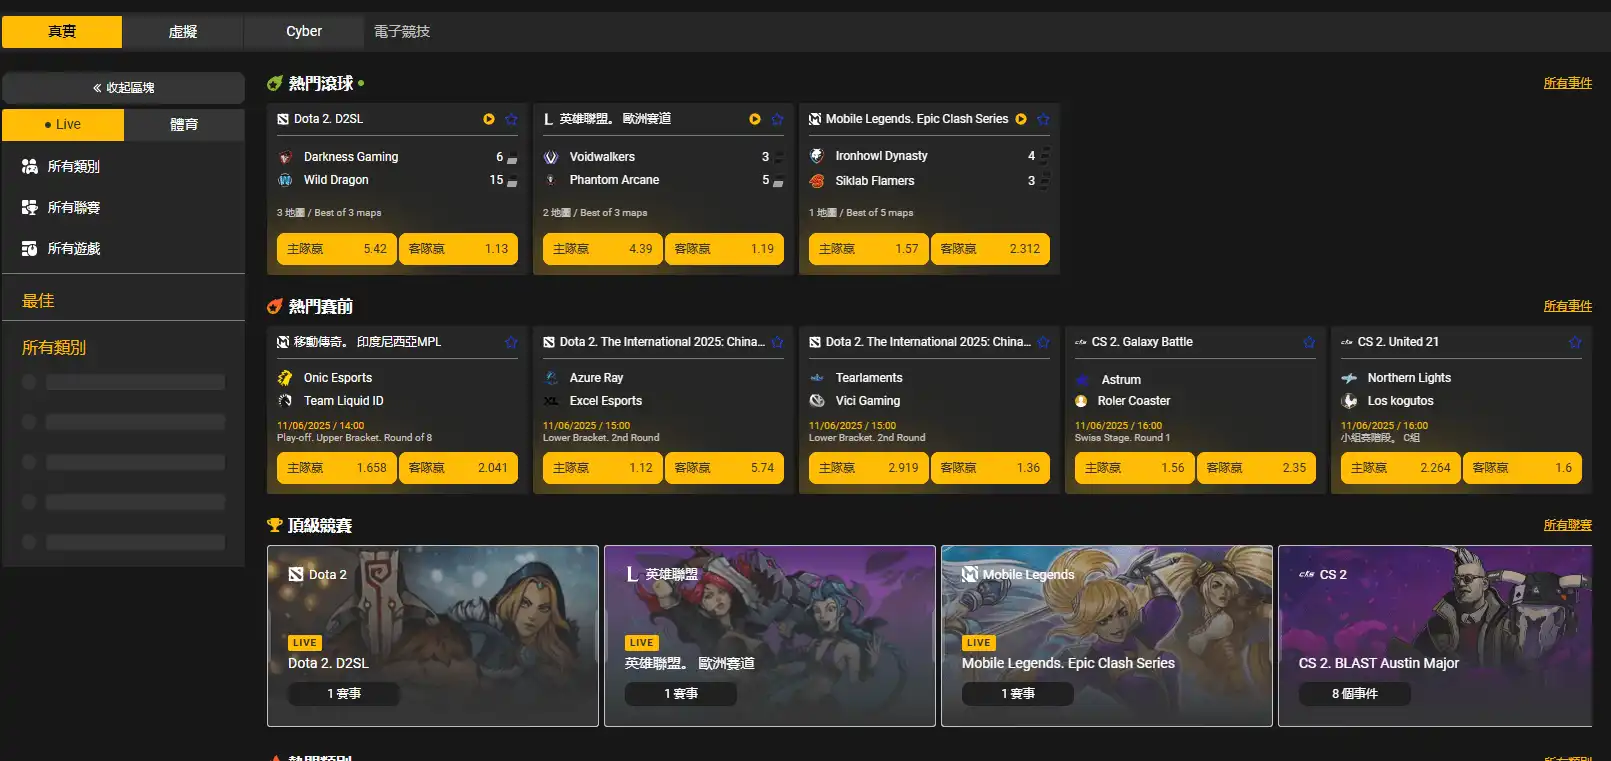
Task: Click the 所有聯賽 sidebar icon
Action: point(30,207)
